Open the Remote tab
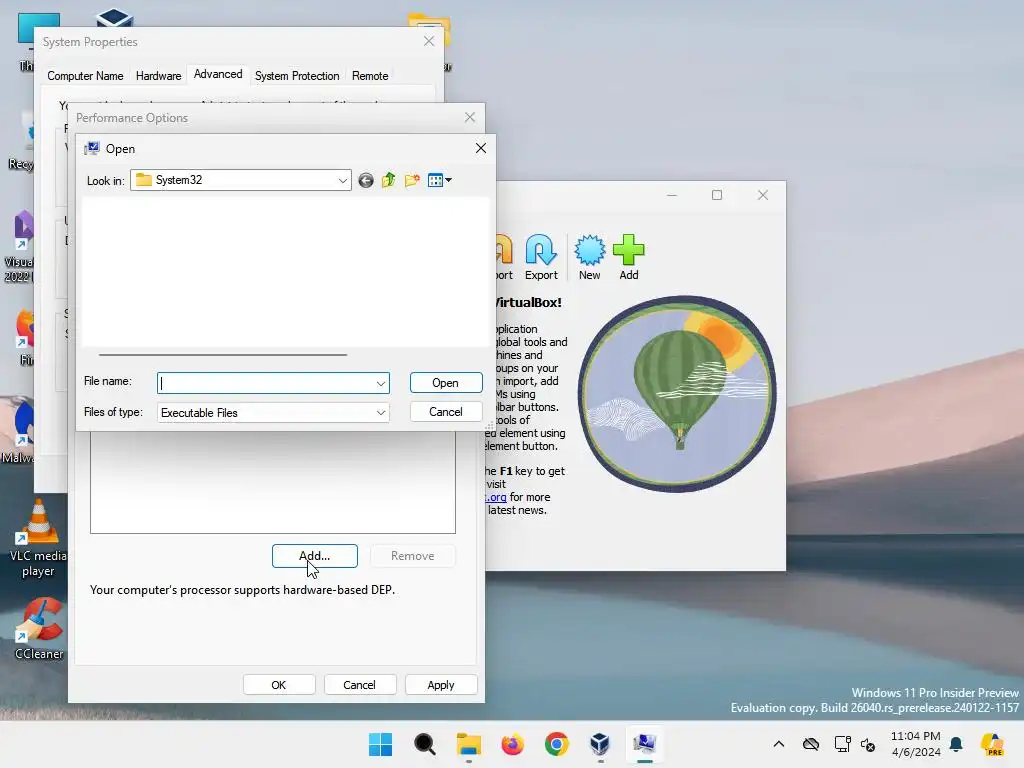 pos(370,76)
